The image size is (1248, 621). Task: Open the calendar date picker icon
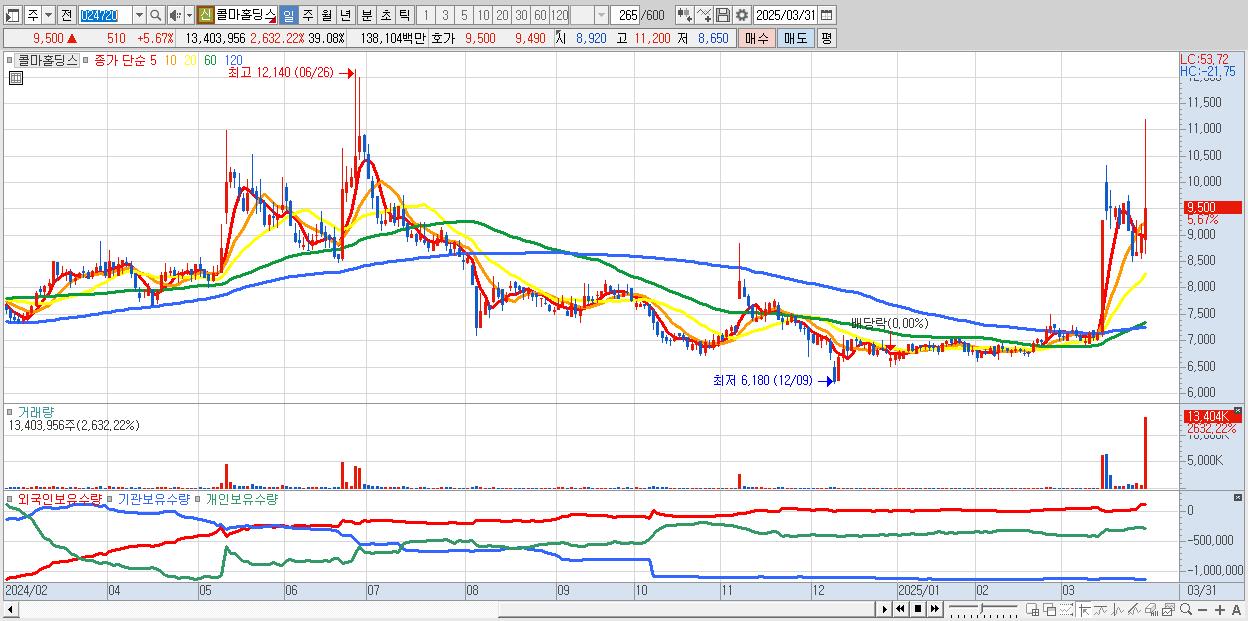[826, 15]
